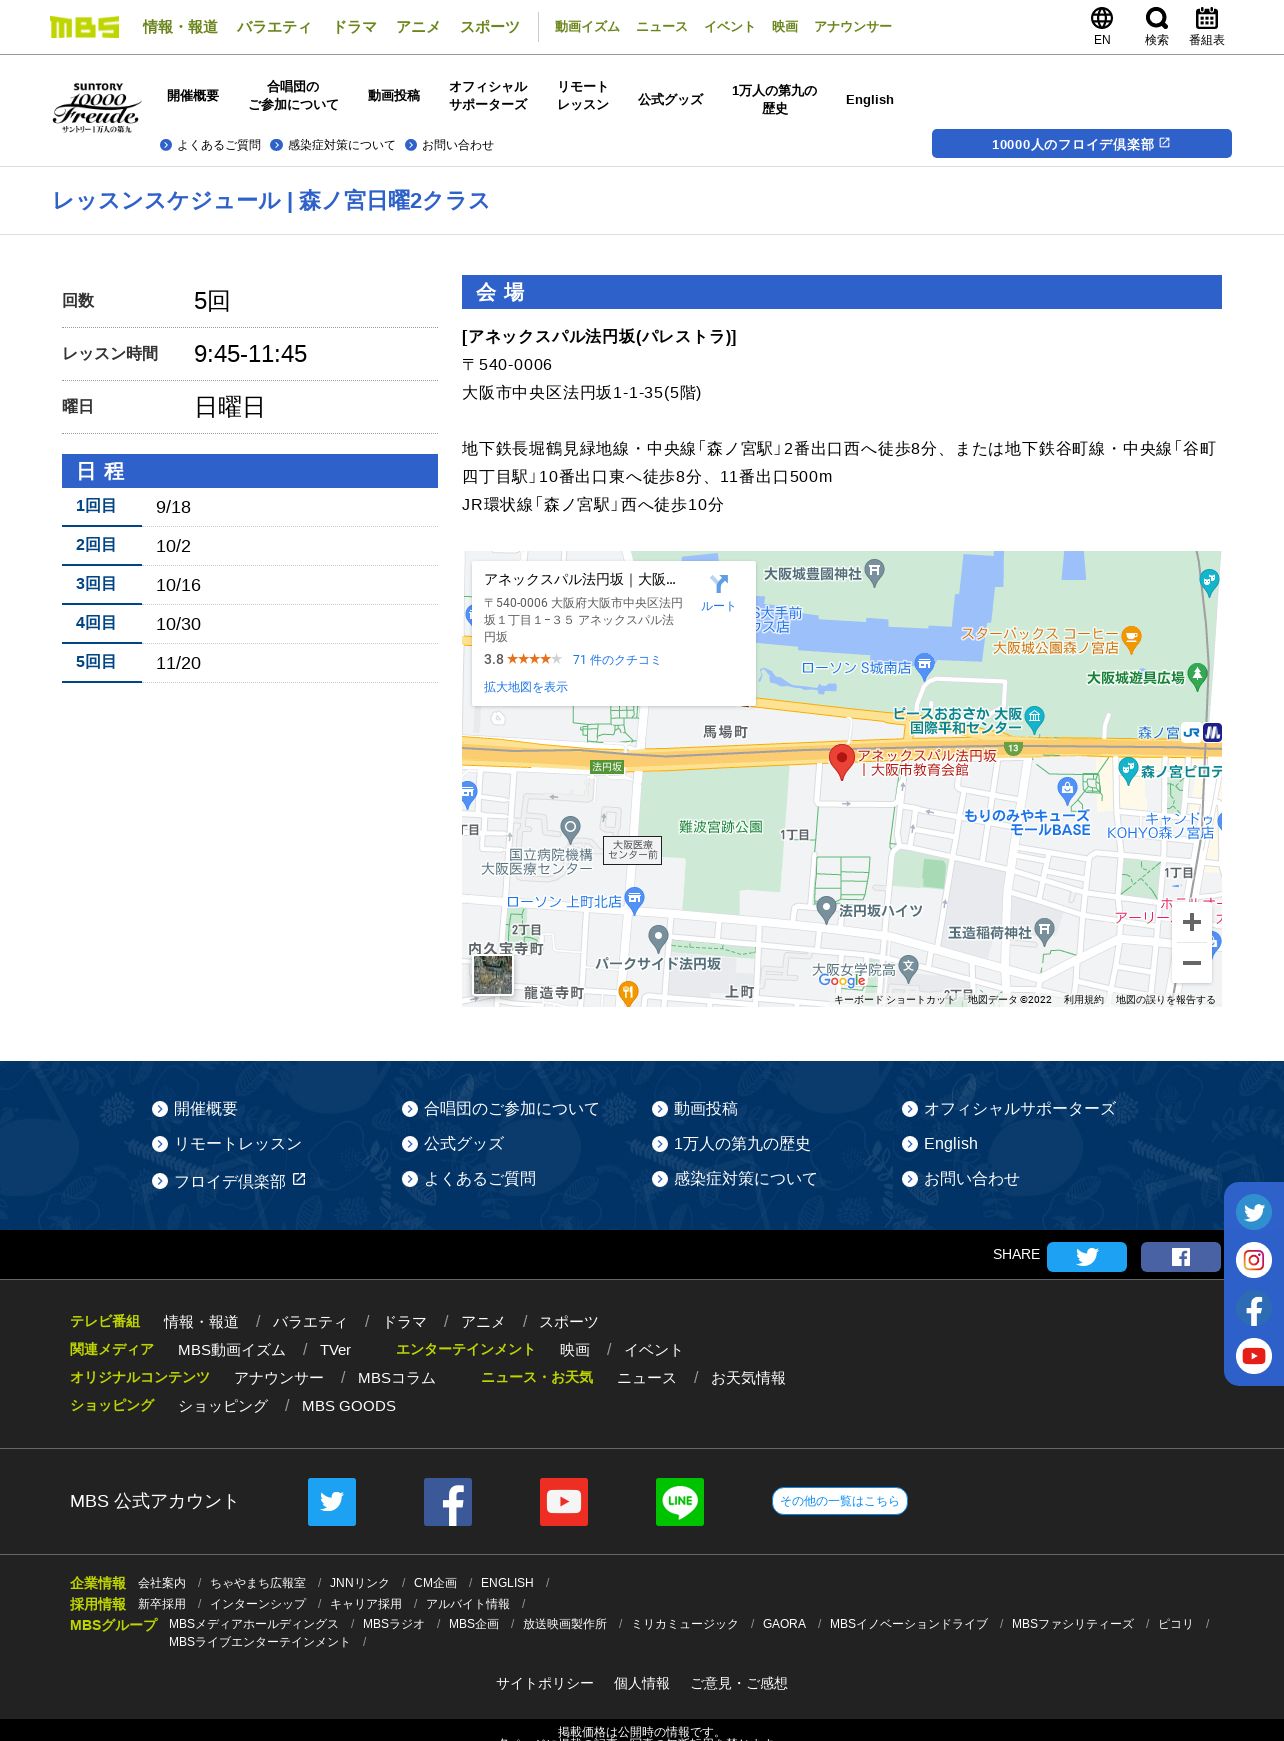Click 拡大地図を表示 map link
Screen dimensions: 1284x1741
click(x=526, y=687)
